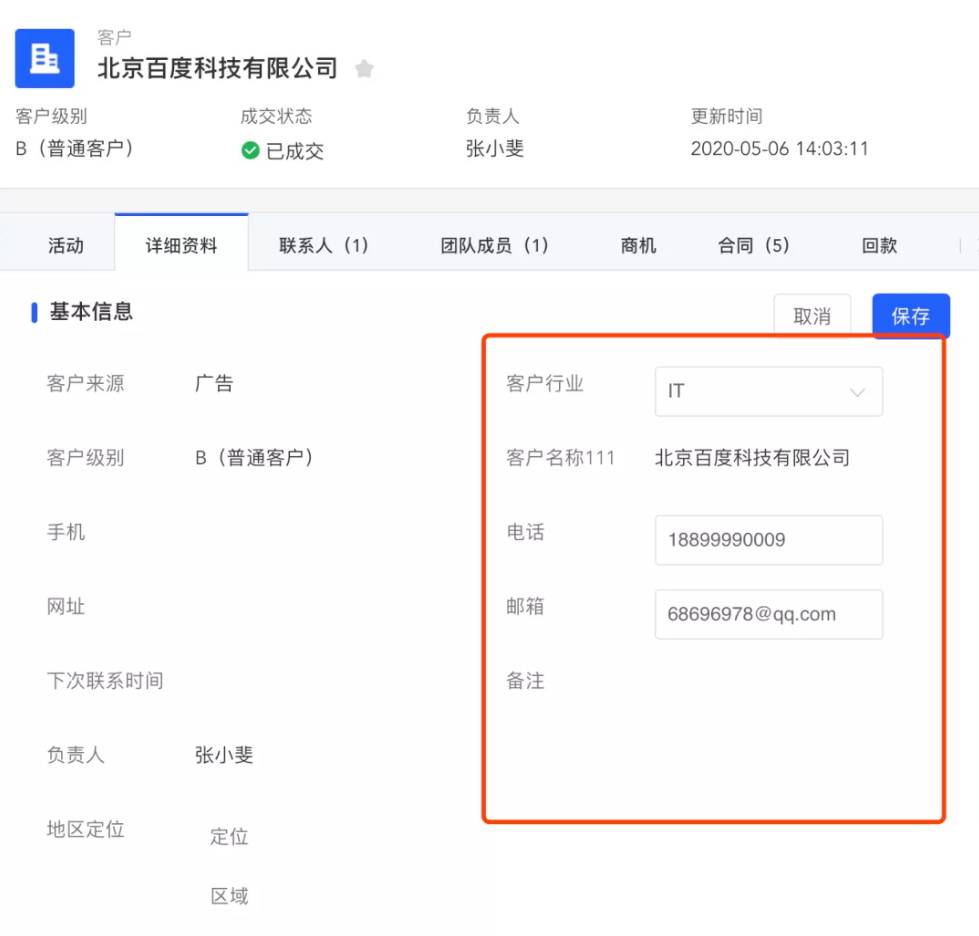
Task: Click the blue customer building icon
Action: [44, 58]
